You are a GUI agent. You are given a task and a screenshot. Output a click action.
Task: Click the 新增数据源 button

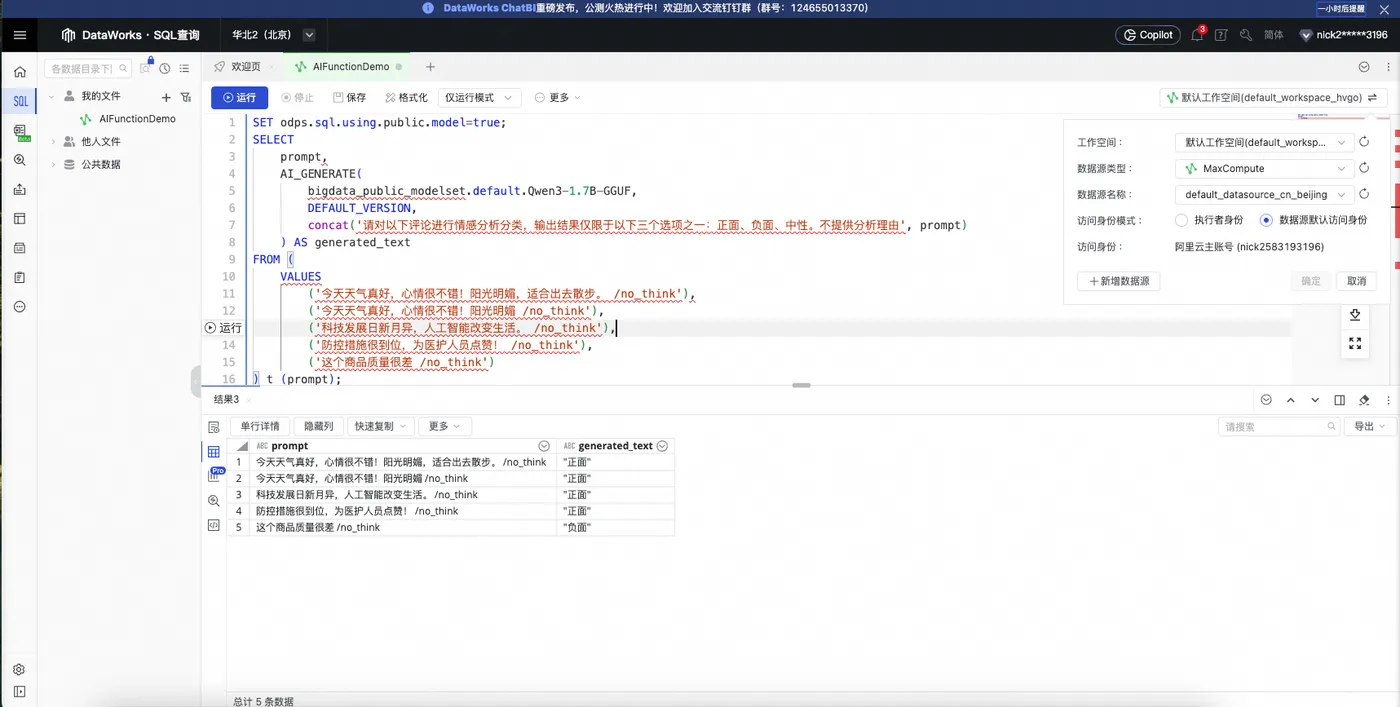pos(1118,281)
